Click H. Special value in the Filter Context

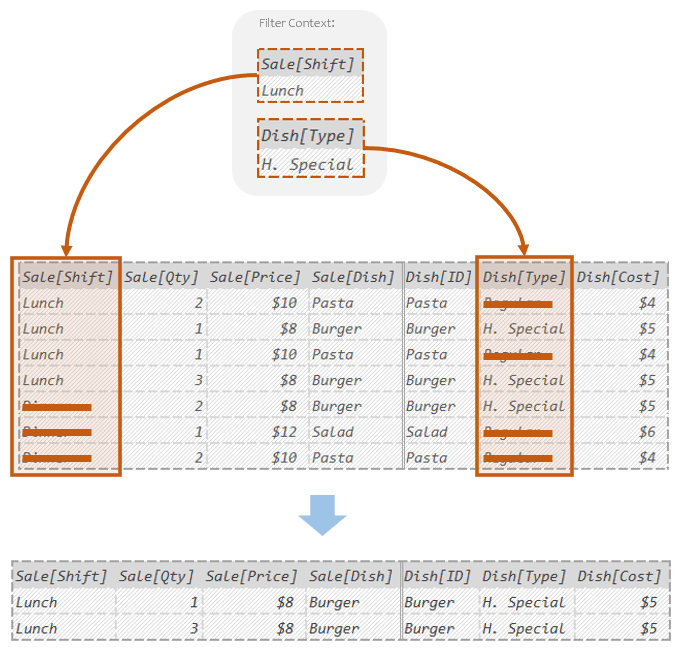308,164
